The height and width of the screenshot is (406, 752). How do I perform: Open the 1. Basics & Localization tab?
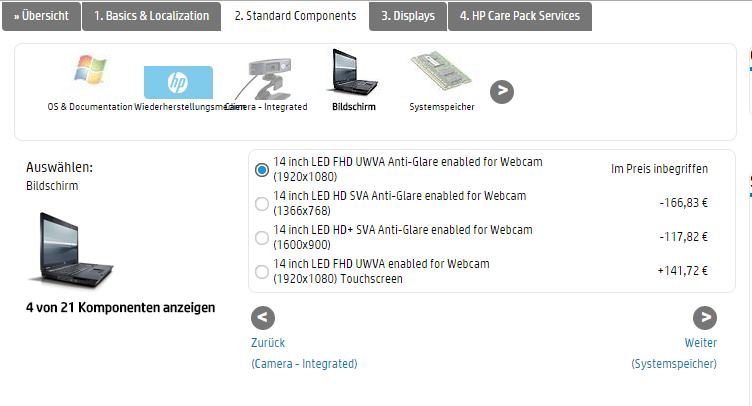[x=152, y=16]
